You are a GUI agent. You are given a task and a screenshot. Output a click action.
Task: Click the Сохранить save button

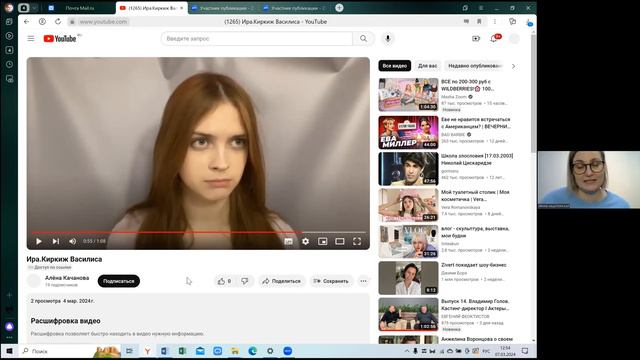click(x=331, y=281)
